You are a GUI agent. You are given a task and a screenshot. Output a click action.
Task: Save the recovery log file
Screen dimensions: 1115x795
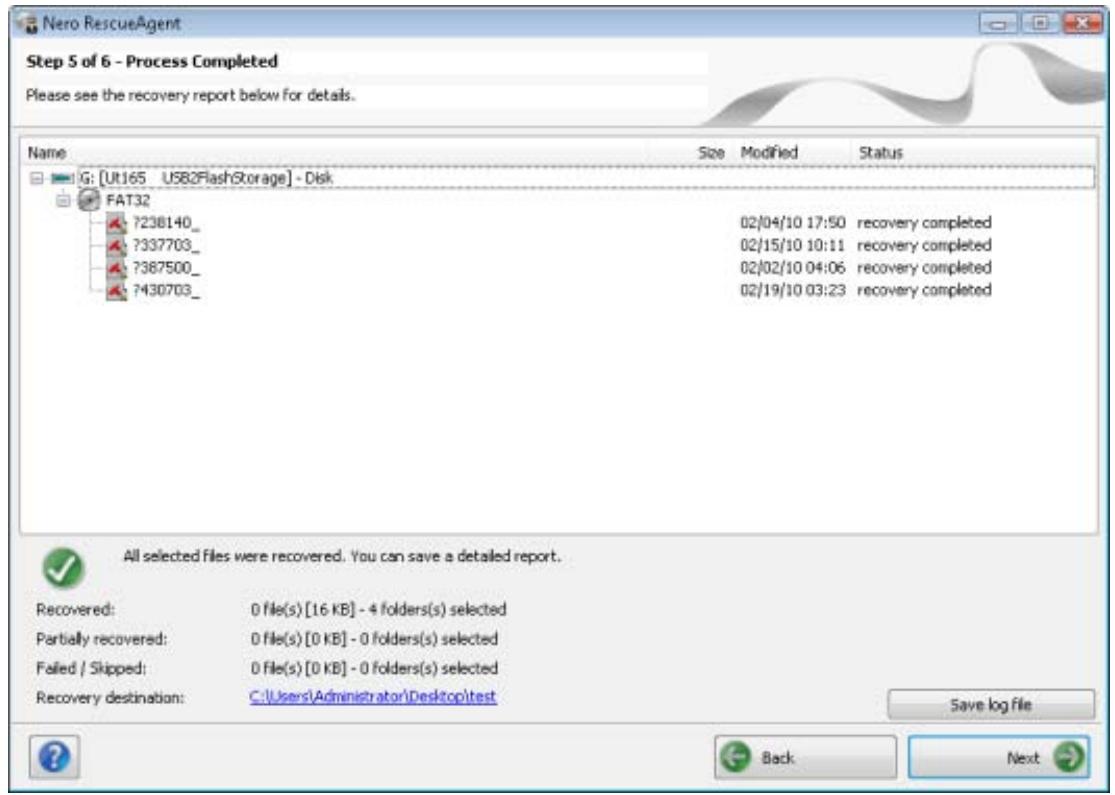pyautogui.click(x=991, y=705)
